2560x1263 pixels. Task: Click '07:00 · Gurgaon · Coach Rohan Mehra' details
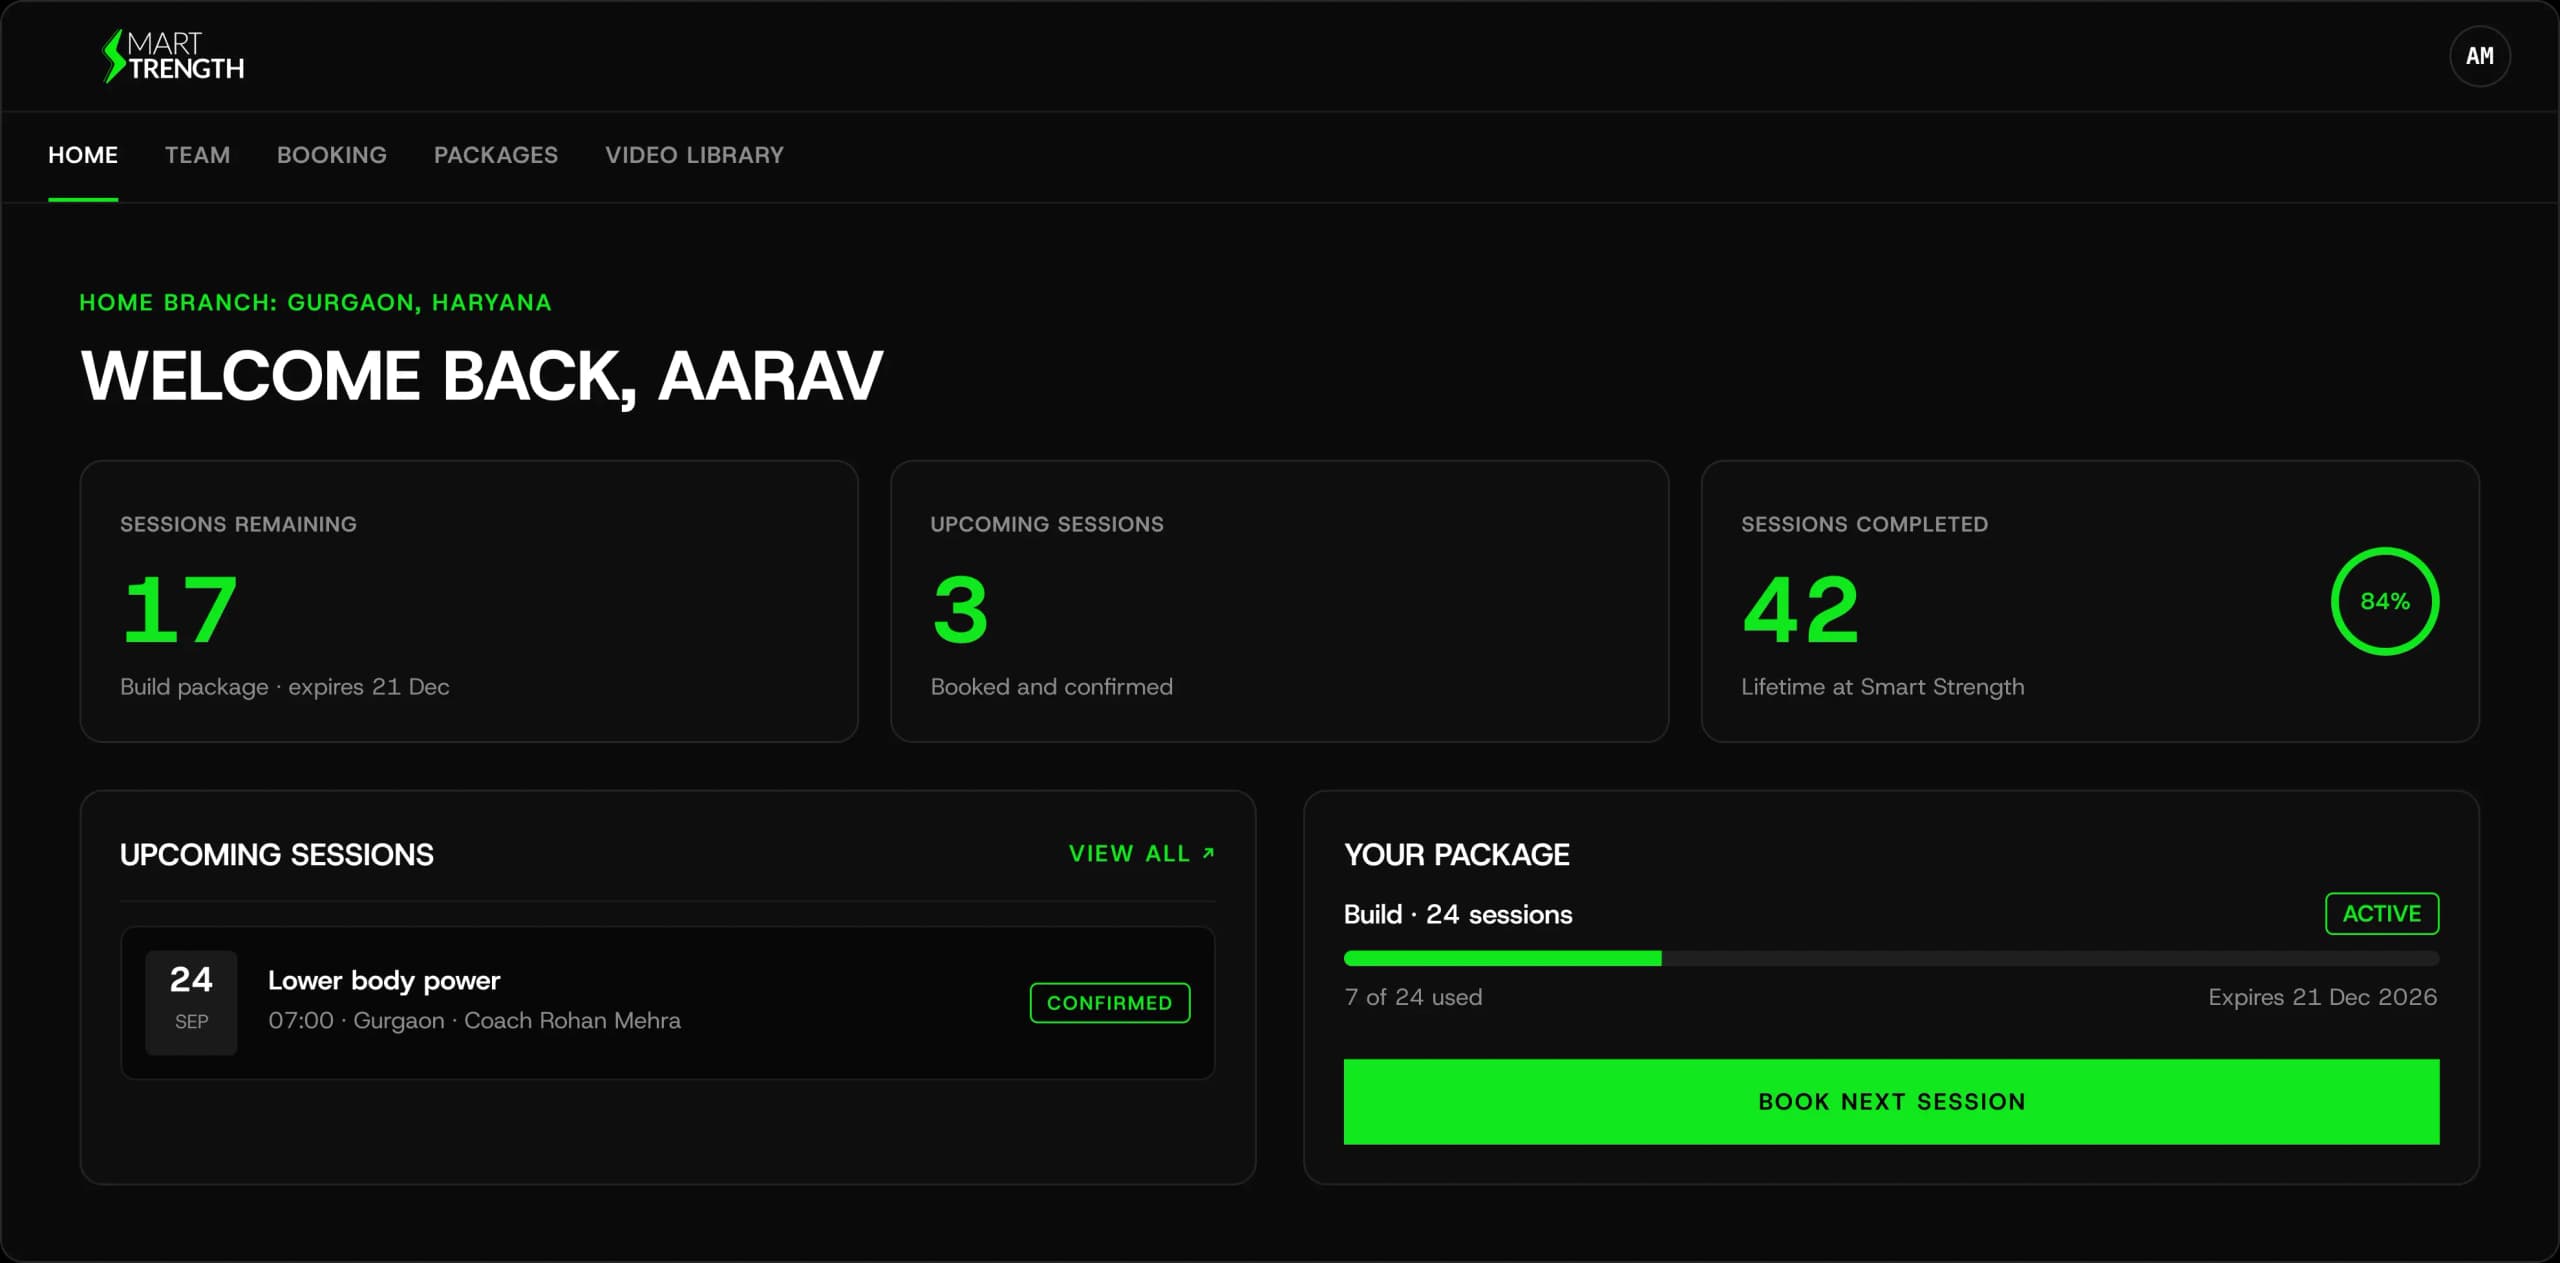[474, 1020]
